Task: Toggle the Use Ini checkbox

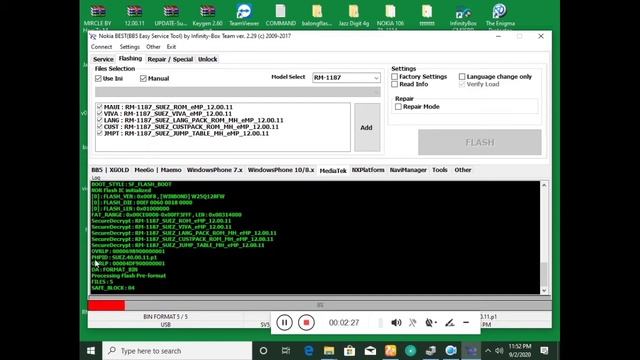Action: pos(98,78)
